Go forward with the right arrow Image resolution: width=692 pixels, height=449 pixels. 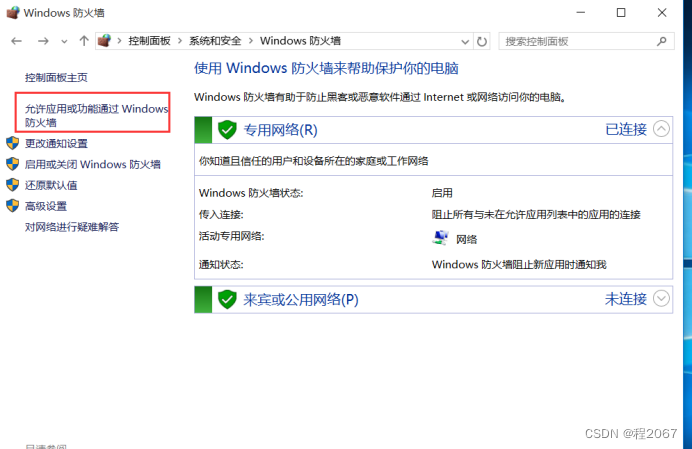pos(43,41)
